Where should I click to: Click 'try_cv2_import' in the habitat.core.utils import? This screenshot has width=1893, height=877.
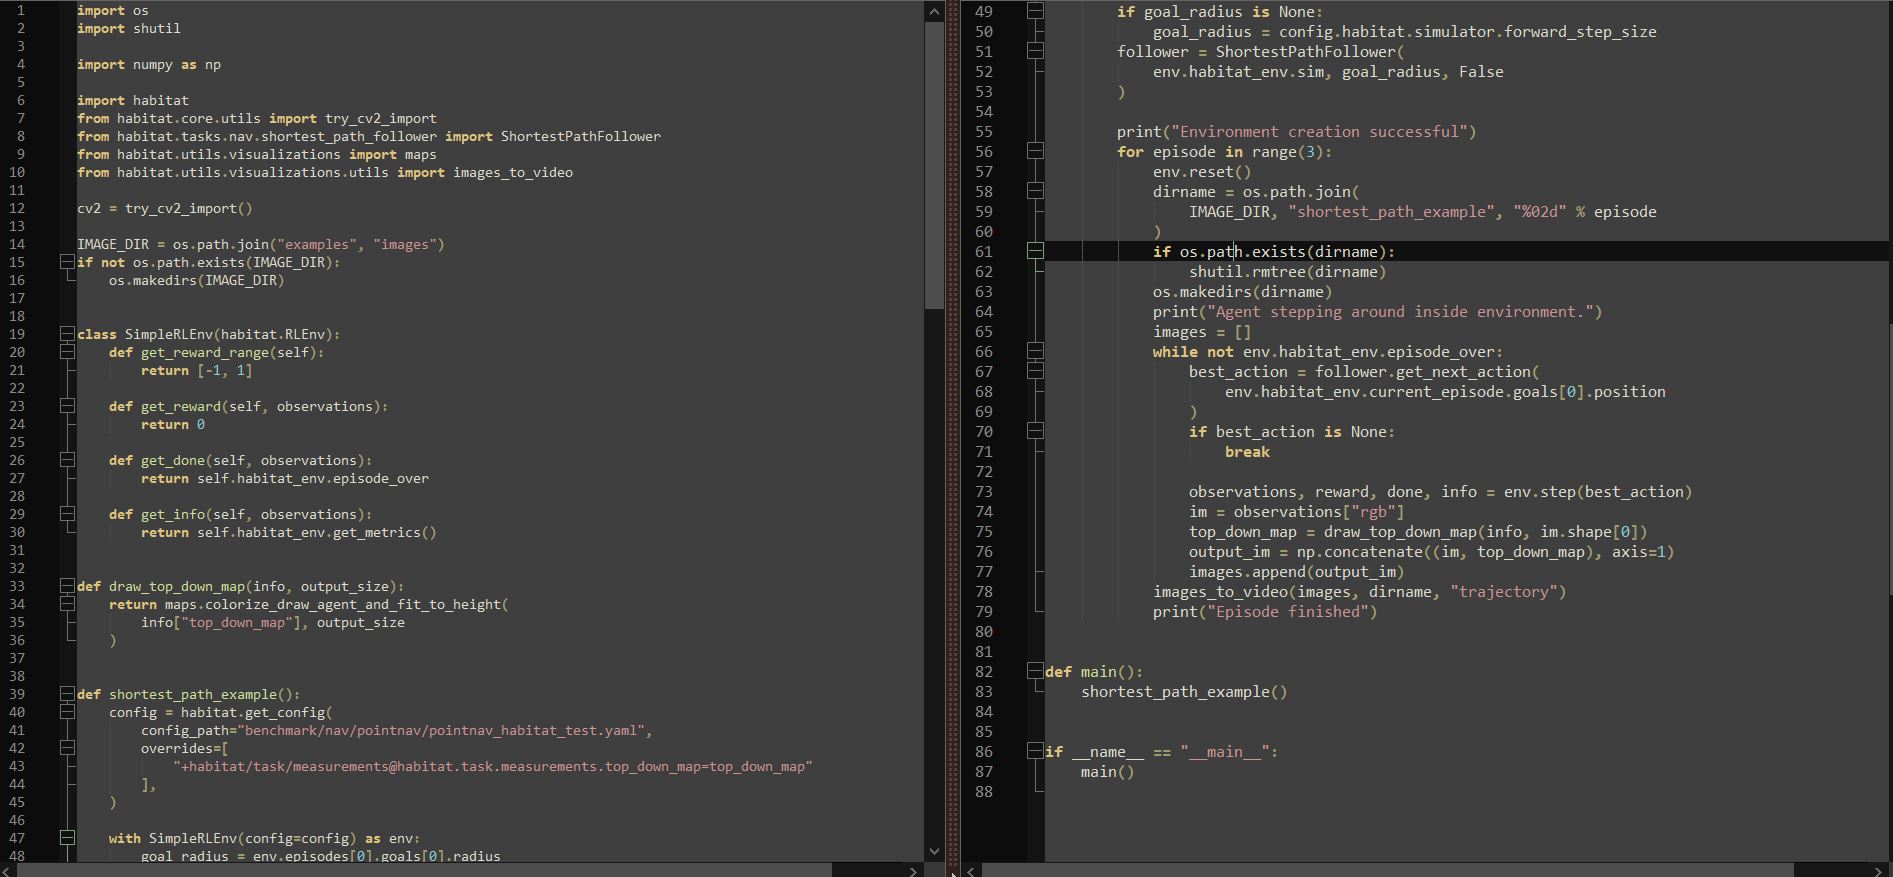pyautogui.click(x=381, y=118)
